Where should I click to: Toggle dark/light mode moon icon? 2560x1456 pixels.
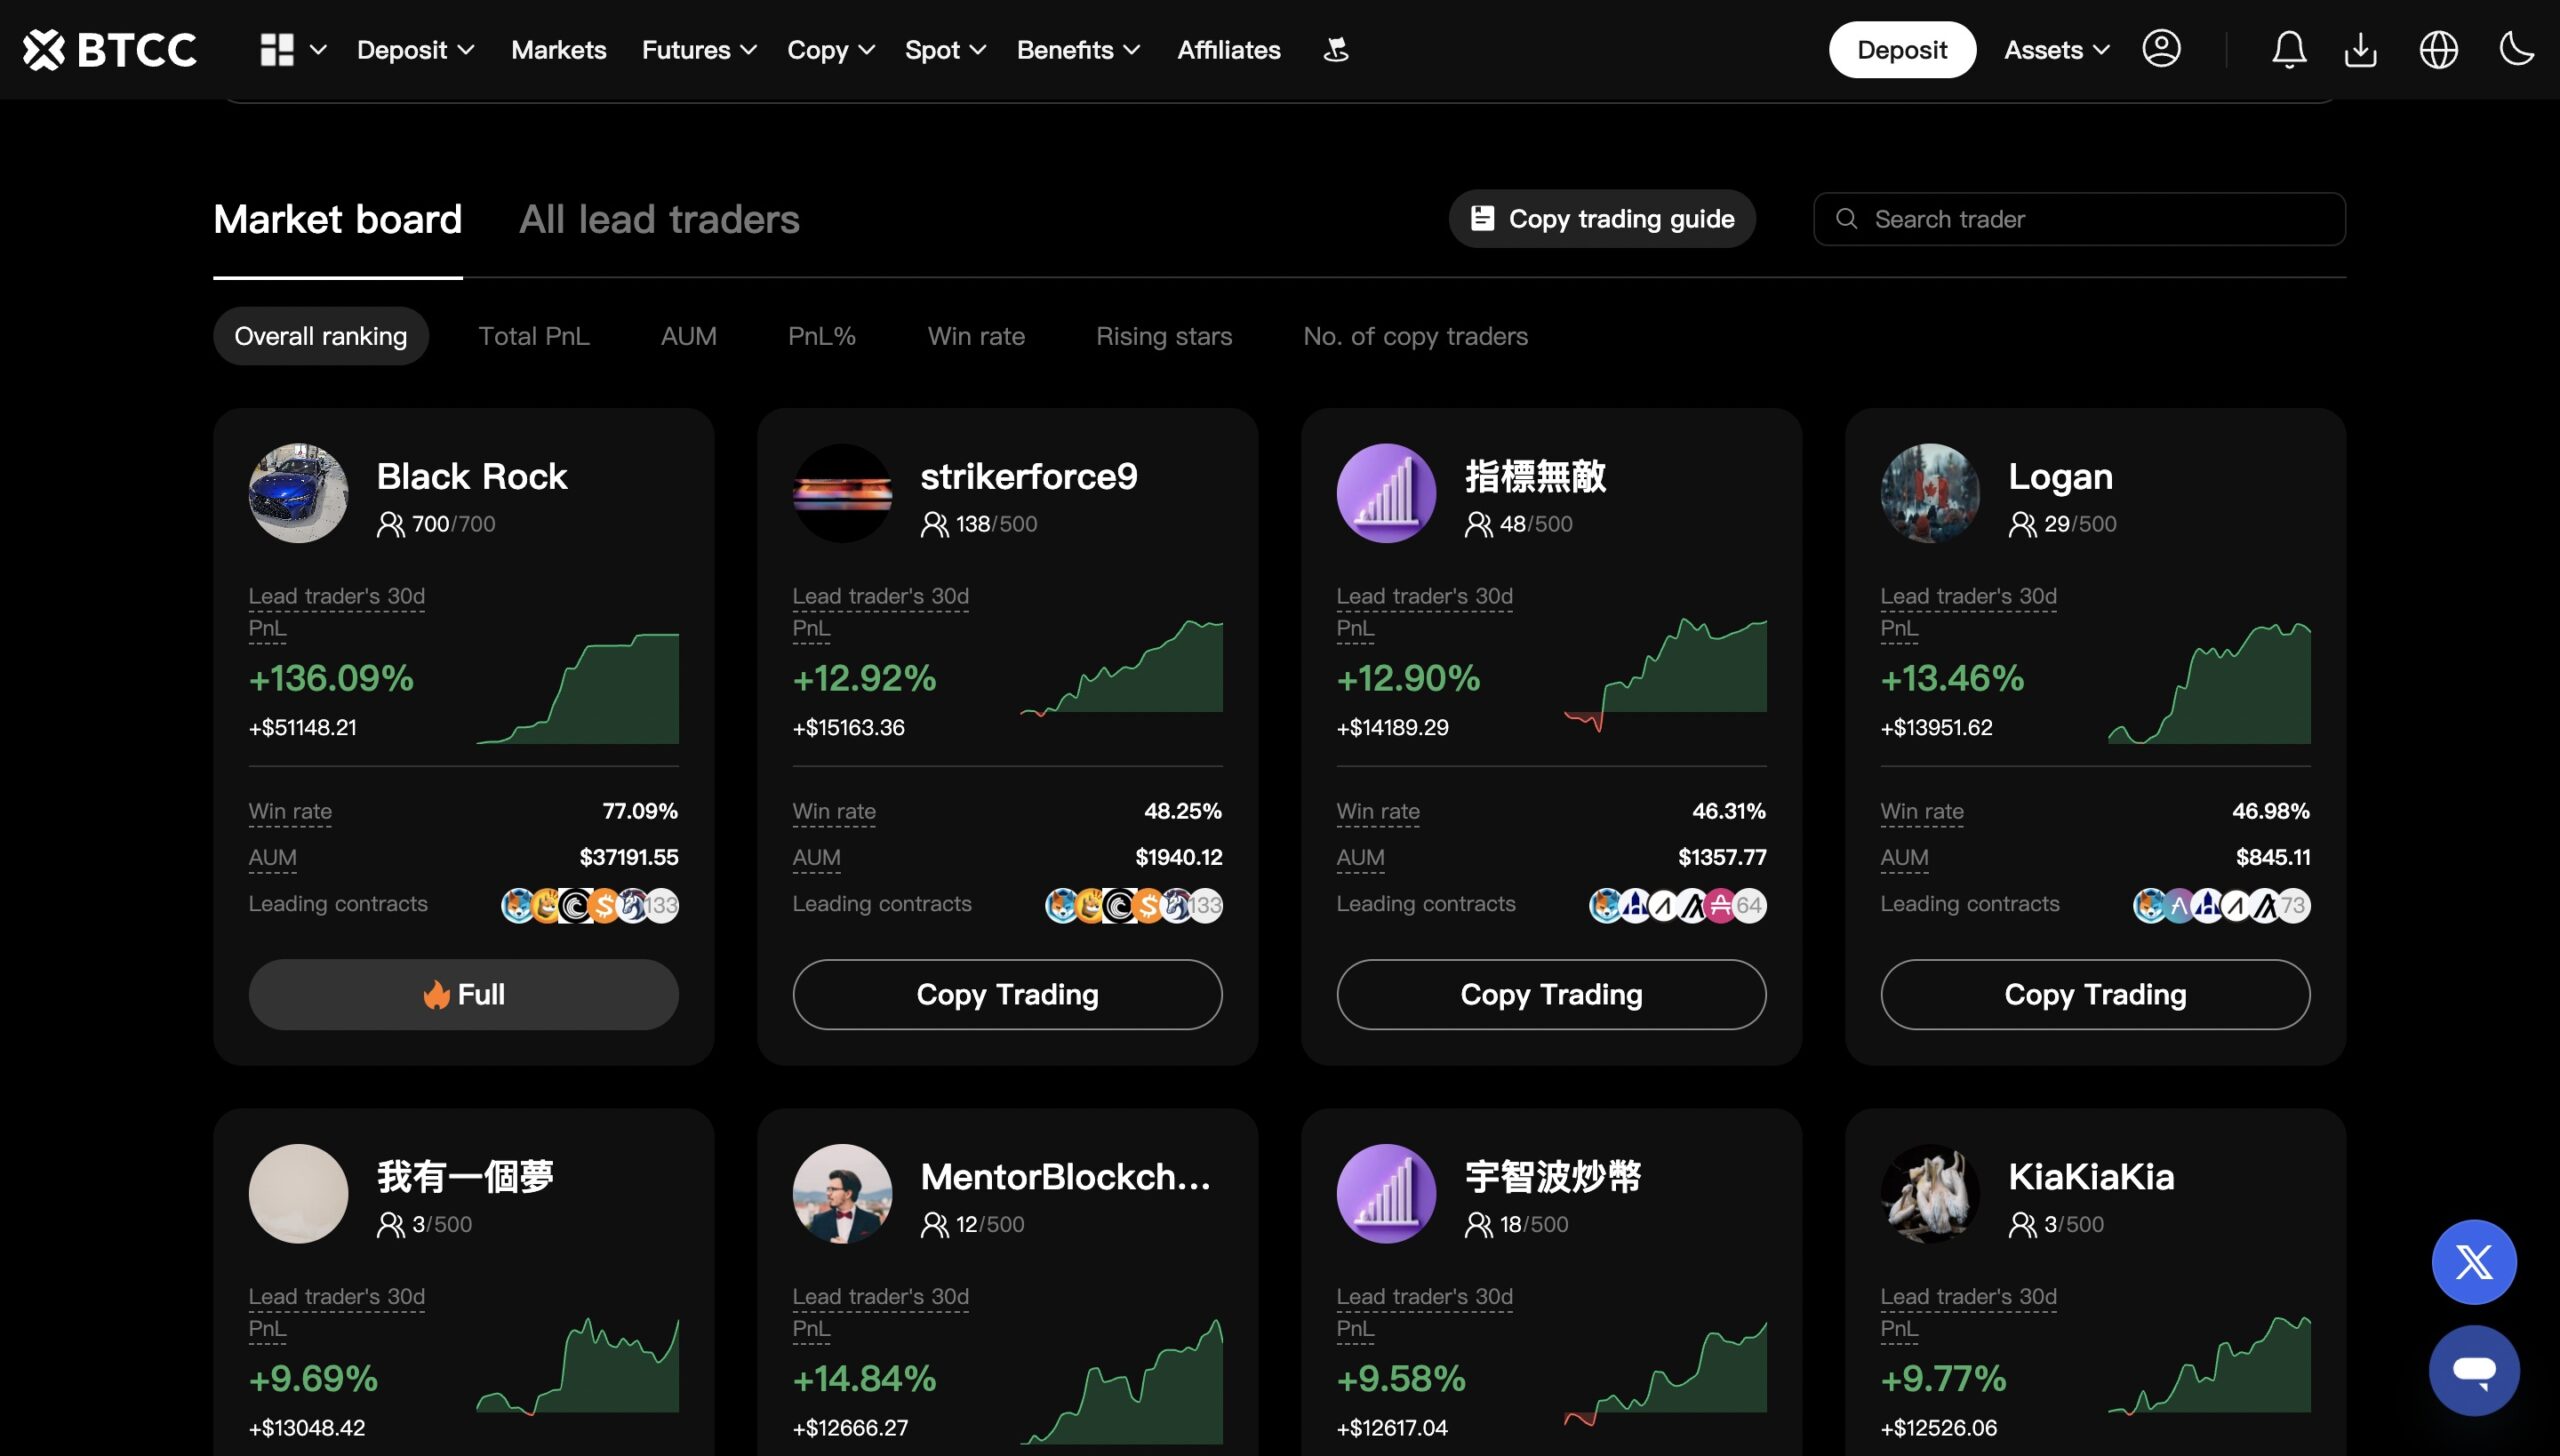2516,49
